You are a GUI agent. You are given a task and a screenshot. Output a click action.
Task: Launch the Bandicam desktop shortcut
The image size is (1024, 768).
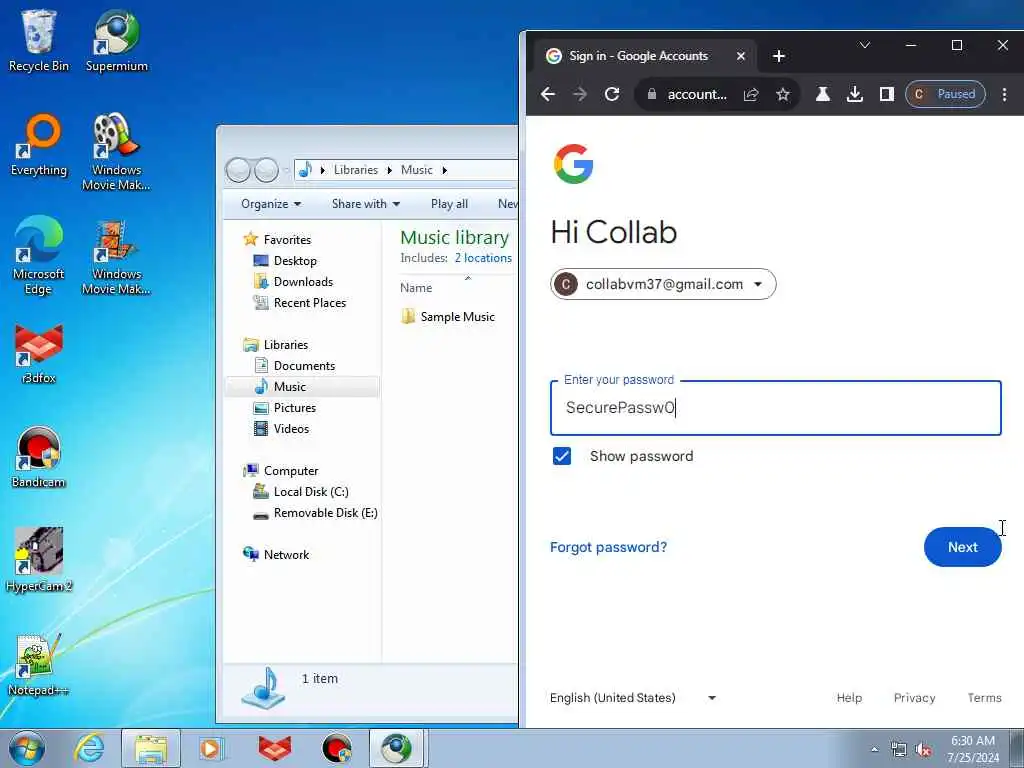pos(39,457)
